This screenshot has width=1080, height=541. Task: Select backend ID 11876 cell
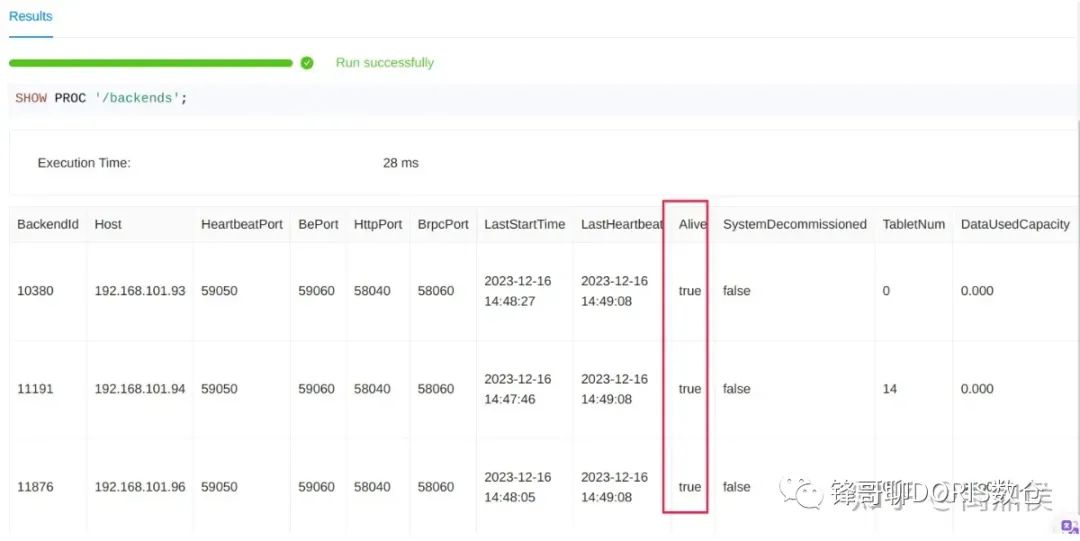(35, 487)
